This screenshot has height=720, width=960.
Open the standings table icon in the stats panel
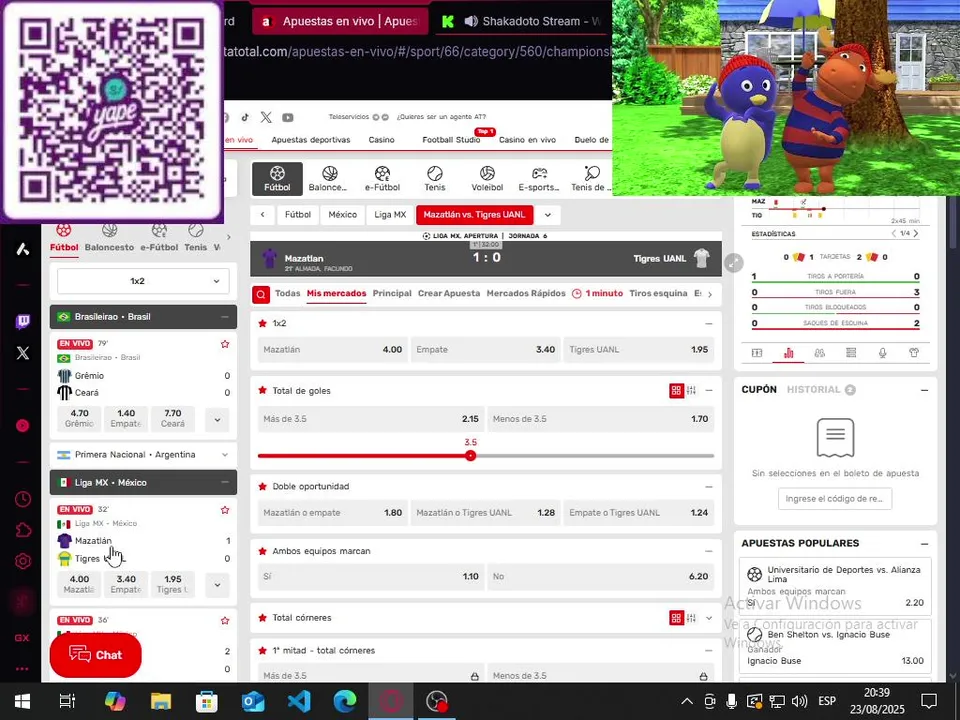pos(850,353)
